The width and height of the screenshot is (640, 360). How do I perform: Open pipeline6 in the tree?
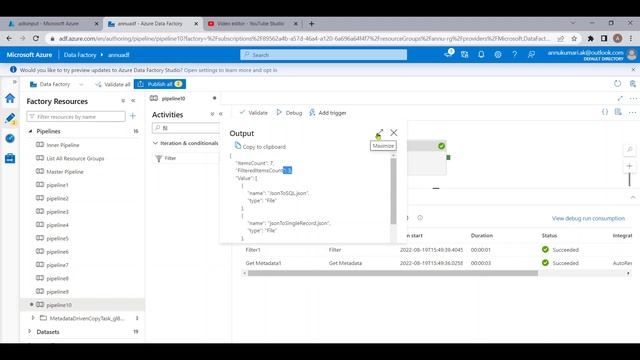pos(57,251)
